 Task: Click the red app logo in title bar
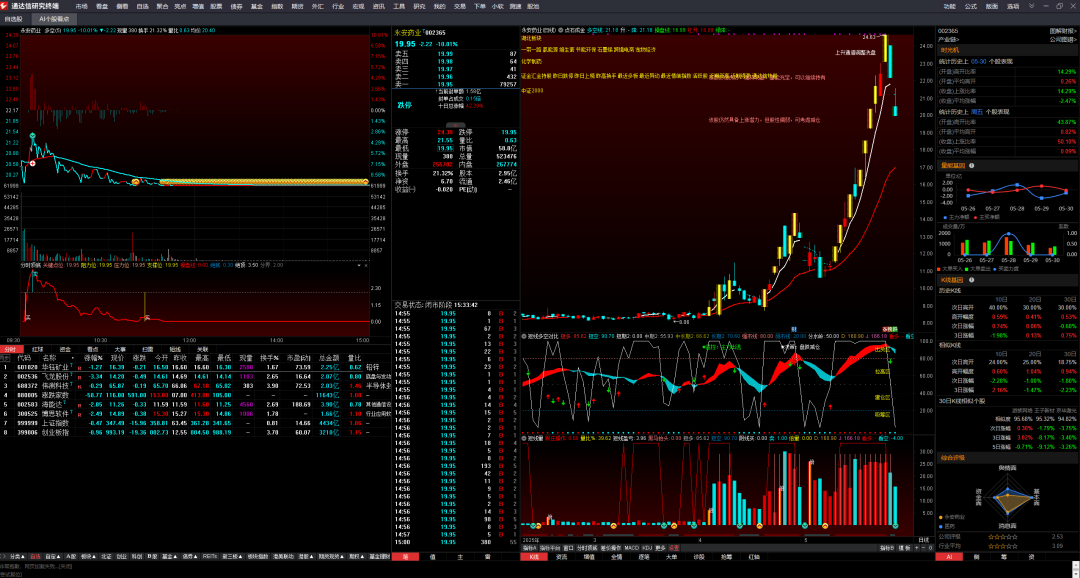coord(5,6)
